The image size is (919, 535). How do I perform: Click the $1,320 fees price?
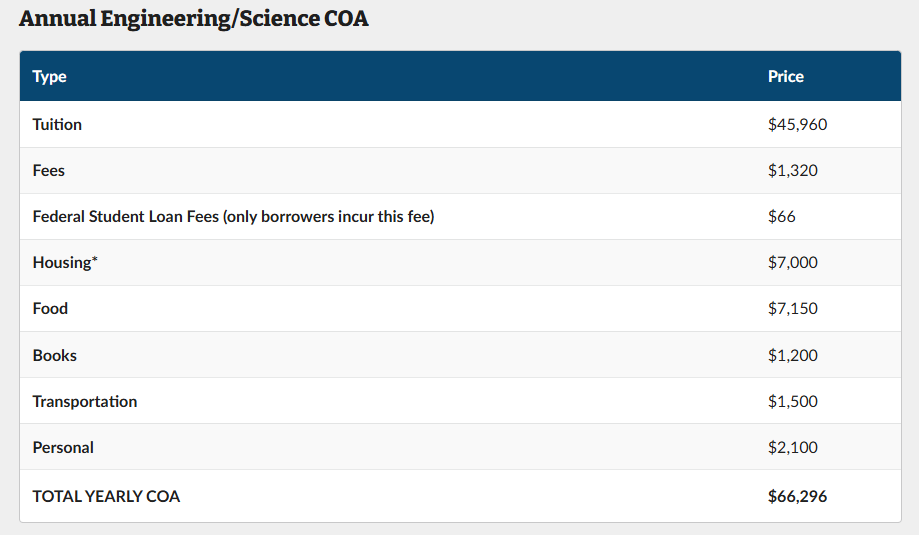[x=793, y=171]
